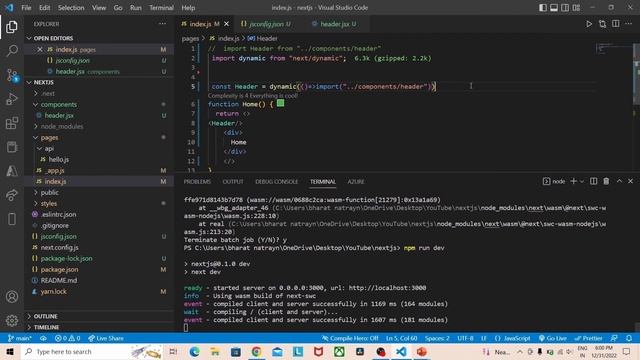The height and width of the screenshot is (360, 640).
Task: Toggle Compile Hero in status bar
Action: (350, 338)
